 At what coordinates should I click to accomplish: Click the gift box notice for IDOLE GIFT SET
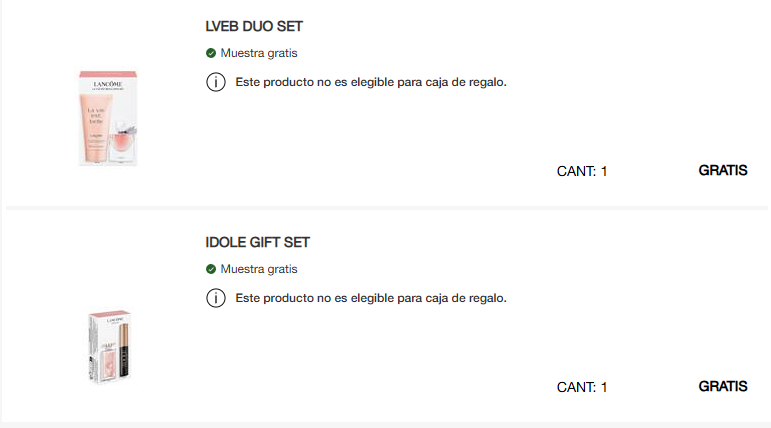point(371,298)
